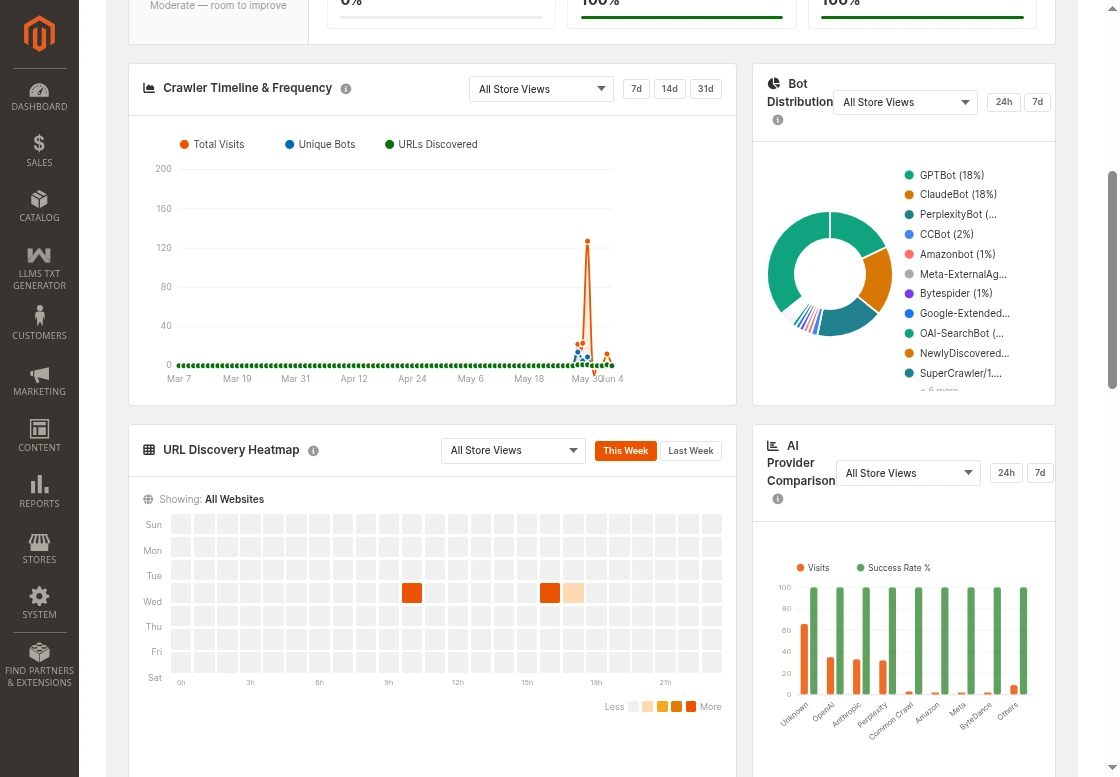Image resolution: width=1120 pixels, height=777 pixels.
Task: Click darkest orange swatch in heatmap legend
Action: tap(691, 707)
